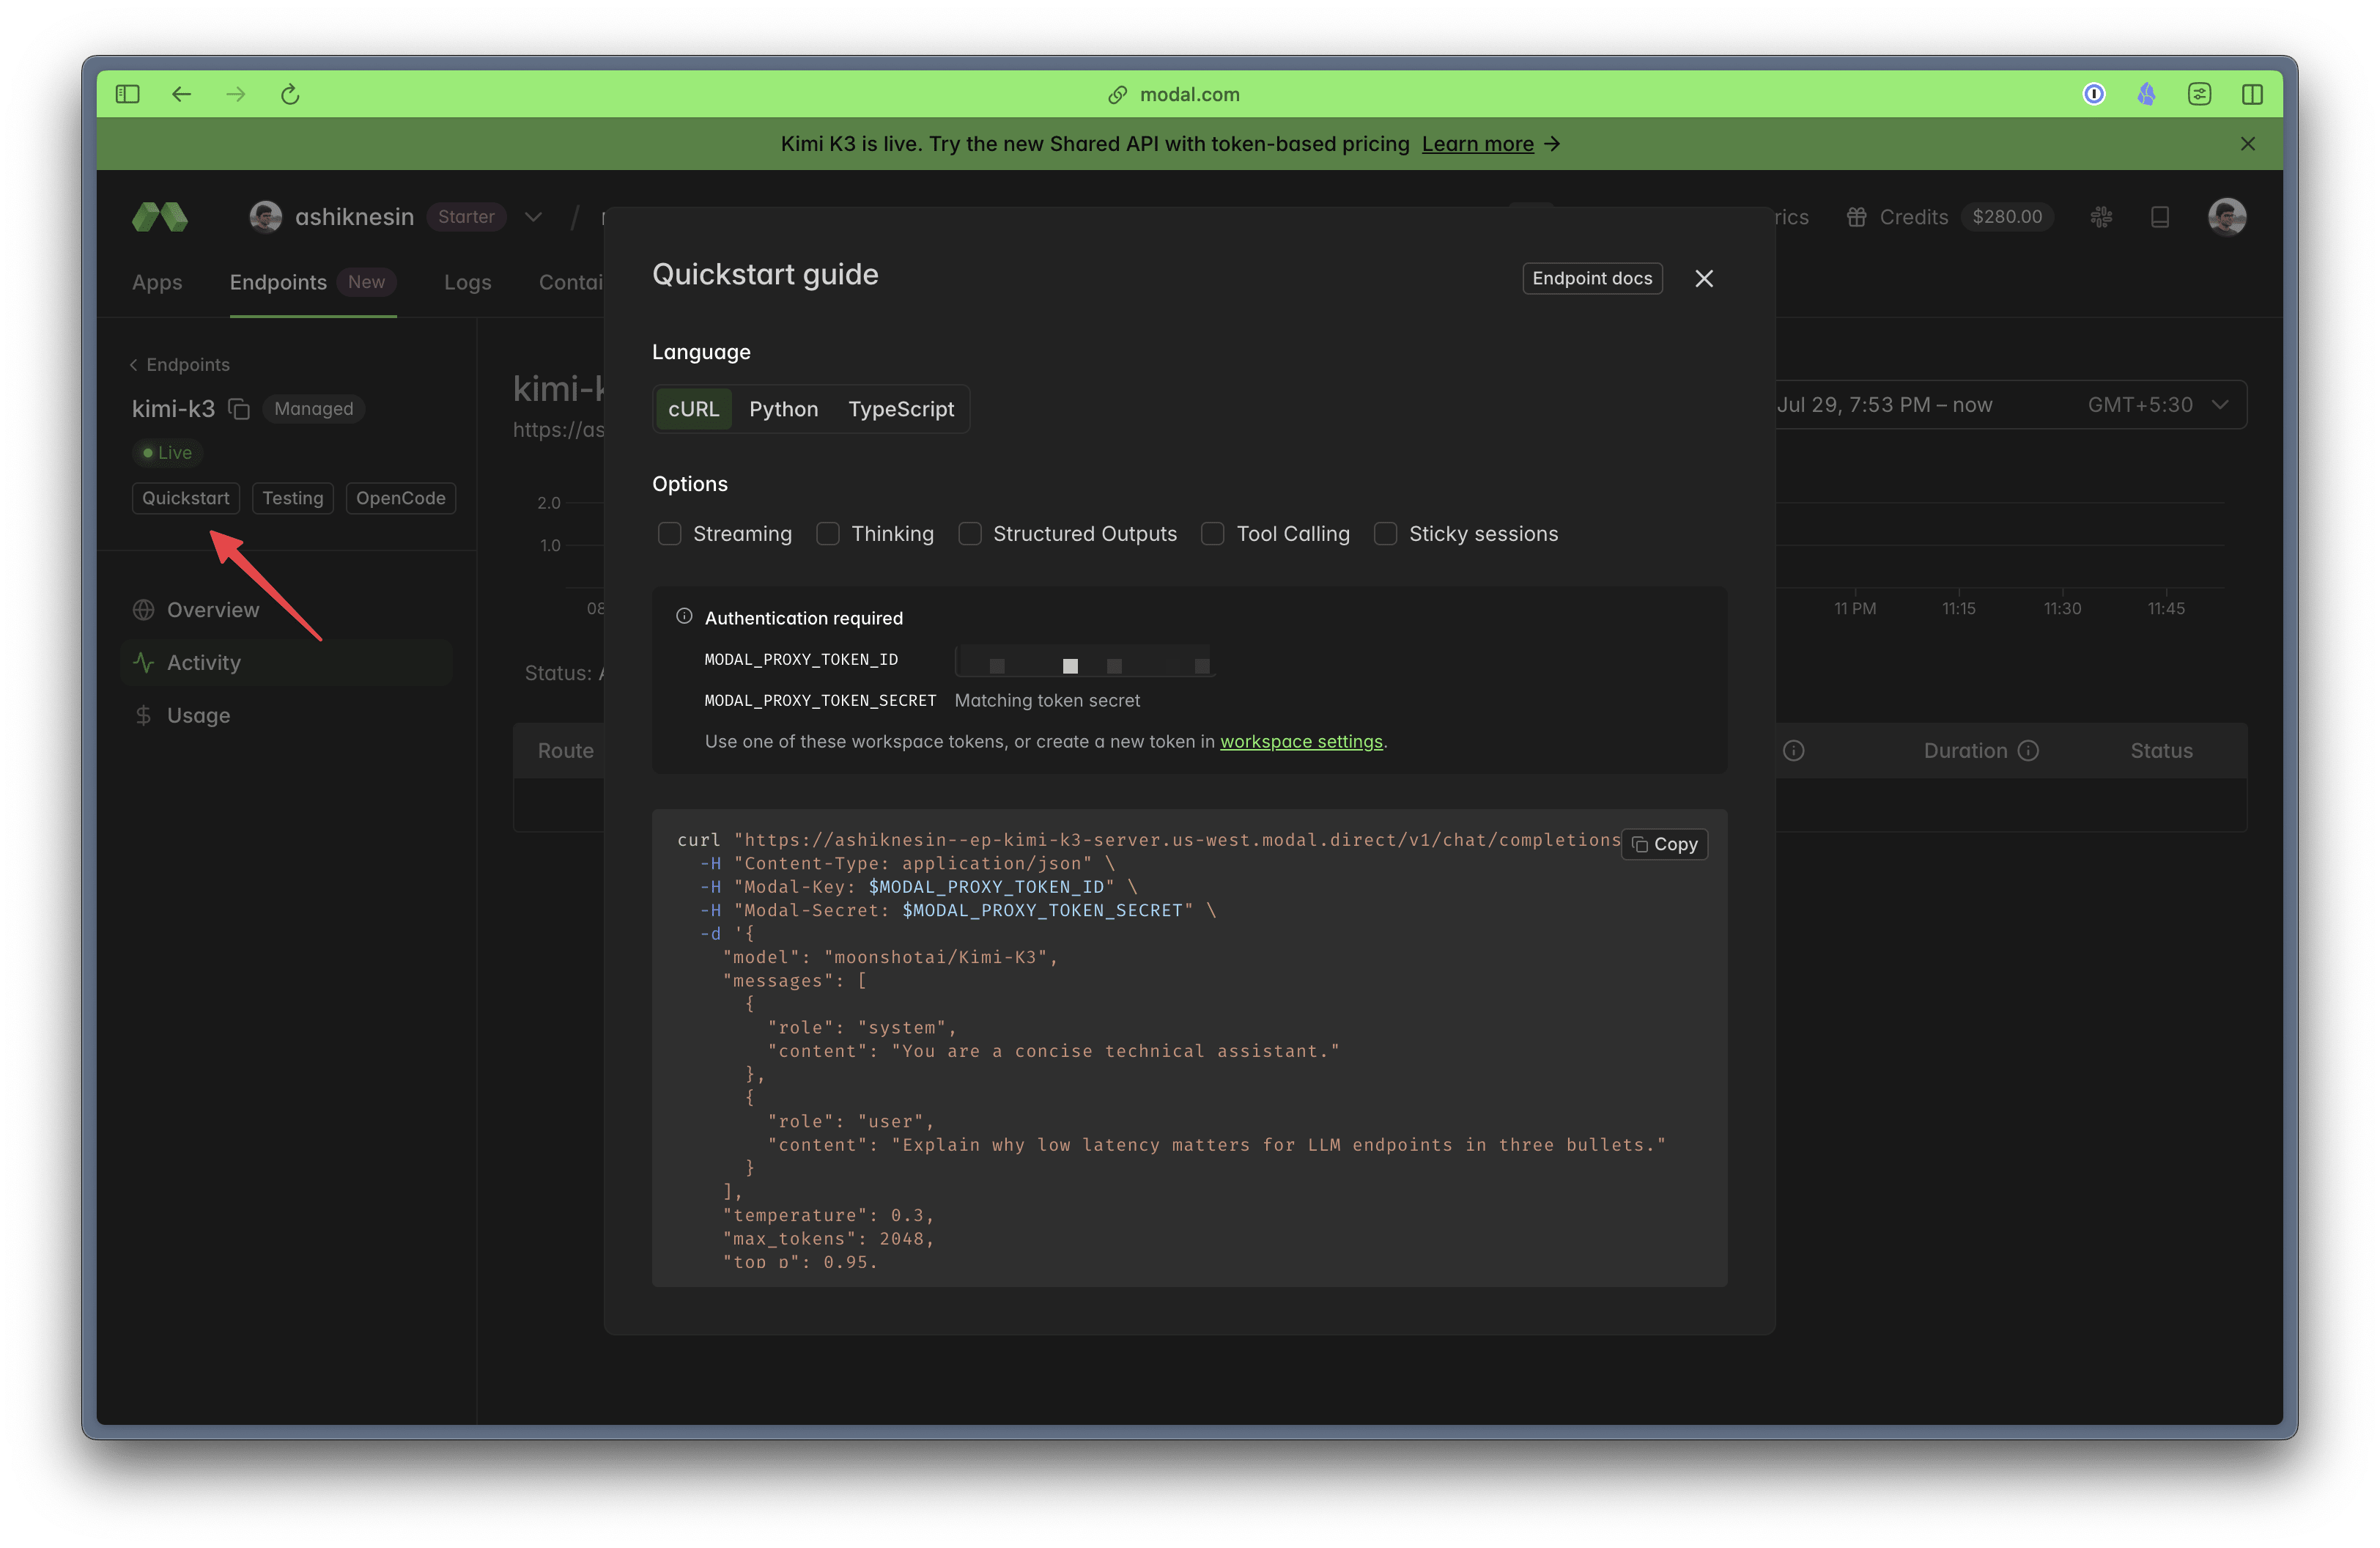The image size is (2380, 1548).
Task: Open the blue flame extension icon
Action: tap(2146, 94)
